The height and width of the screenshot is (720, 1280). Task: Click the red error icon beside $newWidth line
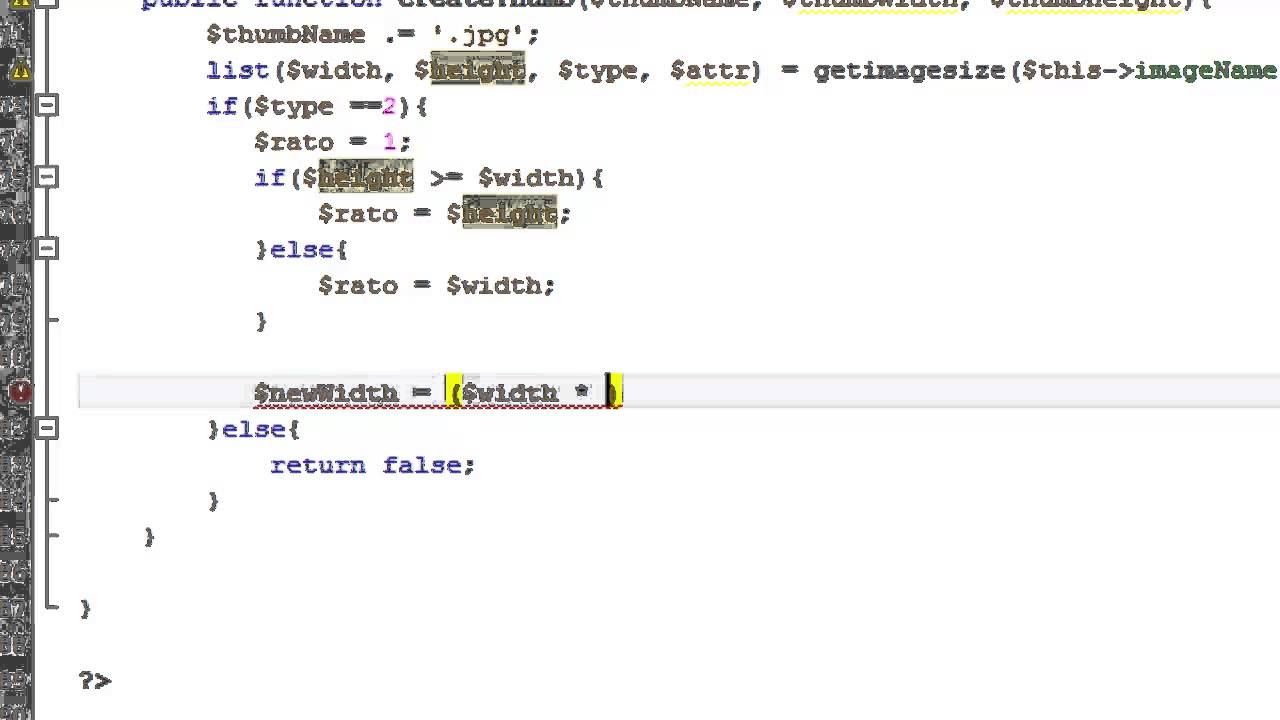(x=19, y=392)
